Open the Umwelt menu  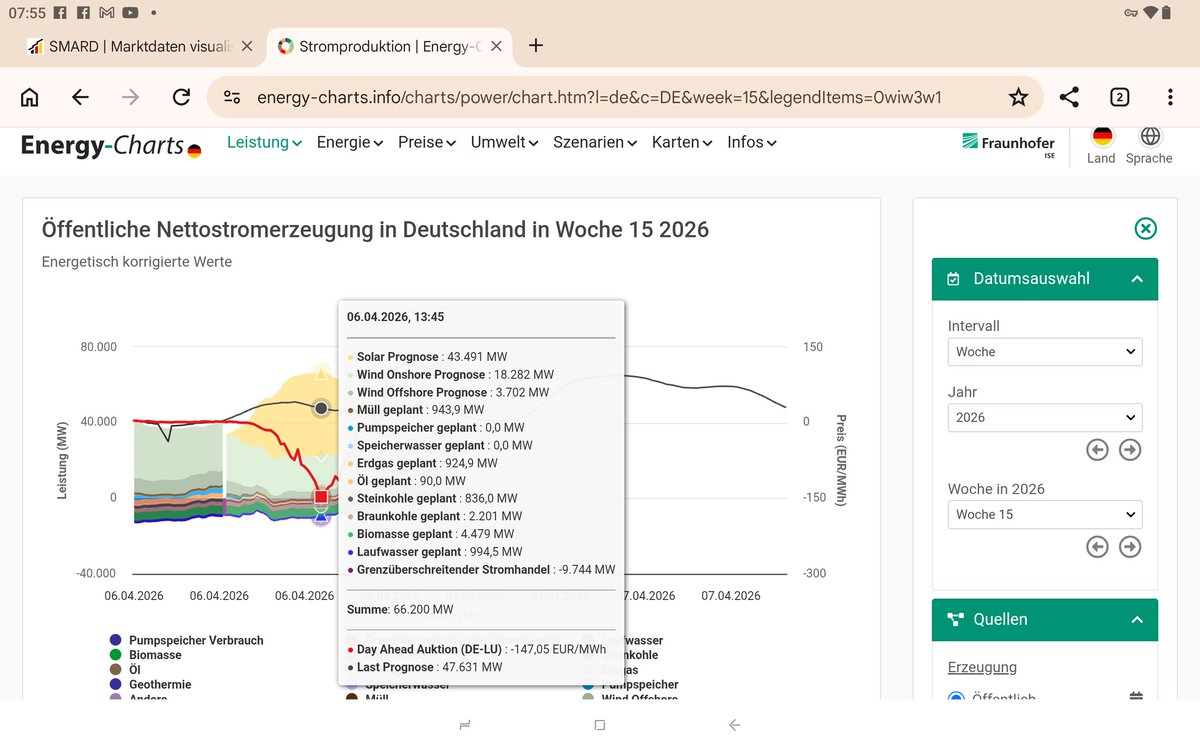505,142
